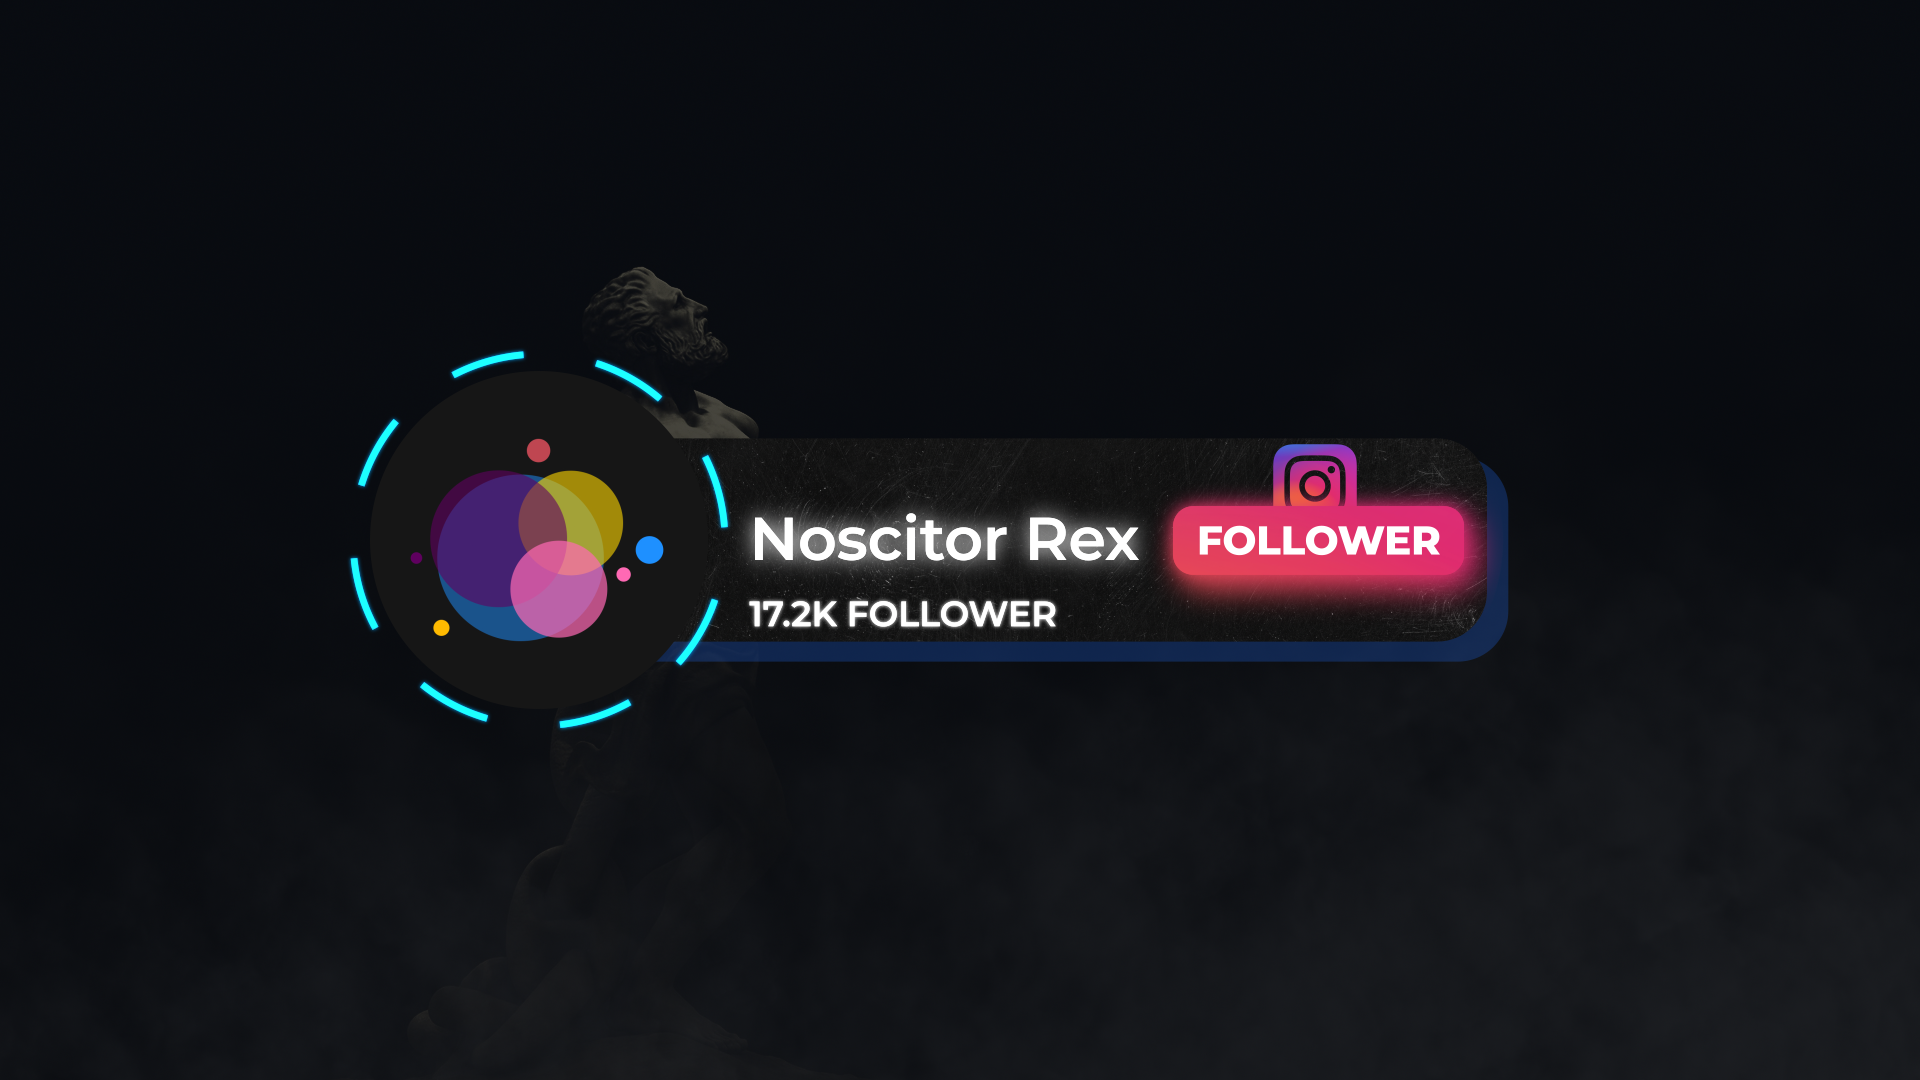Click the small orange dot below the logo
The image size is (1920, 1080).
[441, 628]
